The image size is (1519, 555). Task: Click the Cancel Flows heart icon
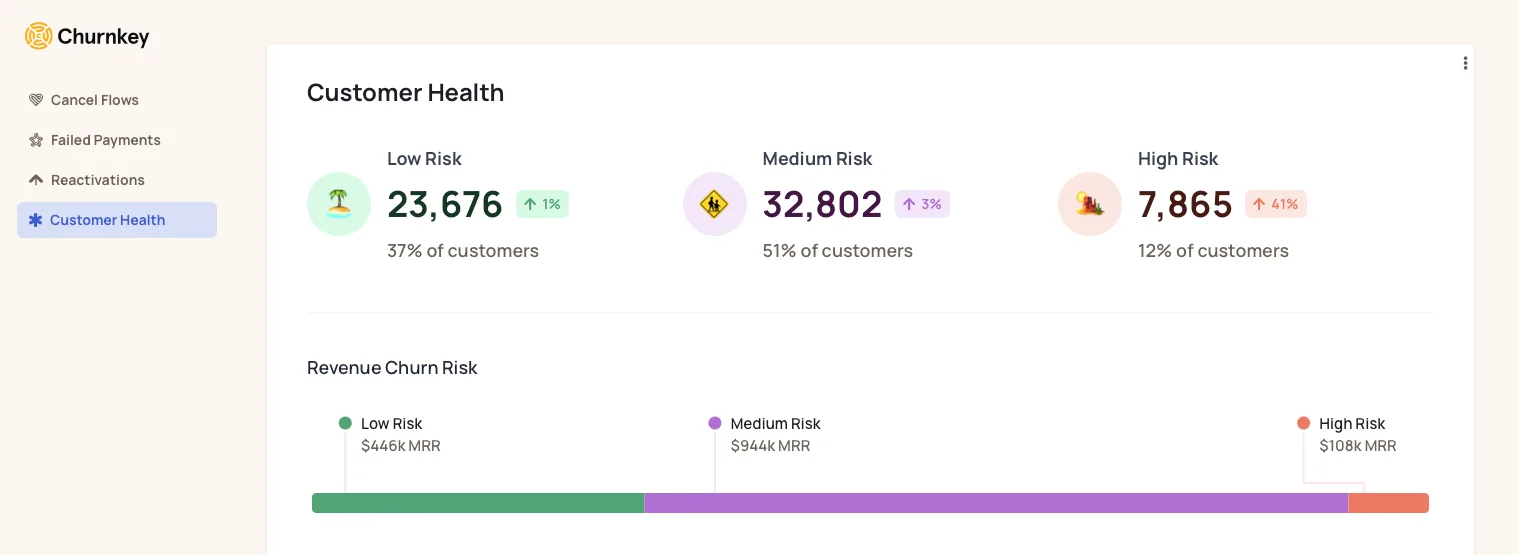[36, 100]
